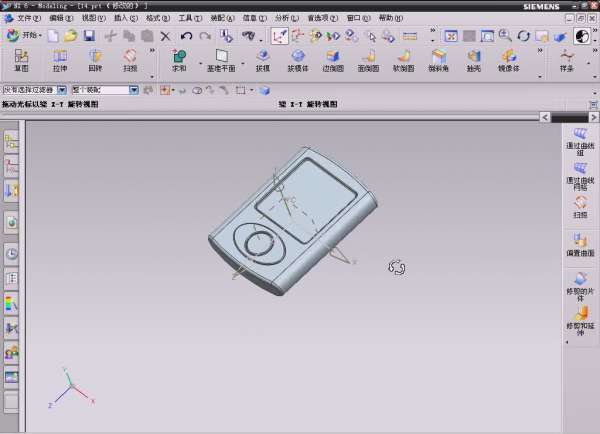Select the 边倒圆 (Edge Blend) tool
The height and width of the screenshot is (434, 600).
333,60
